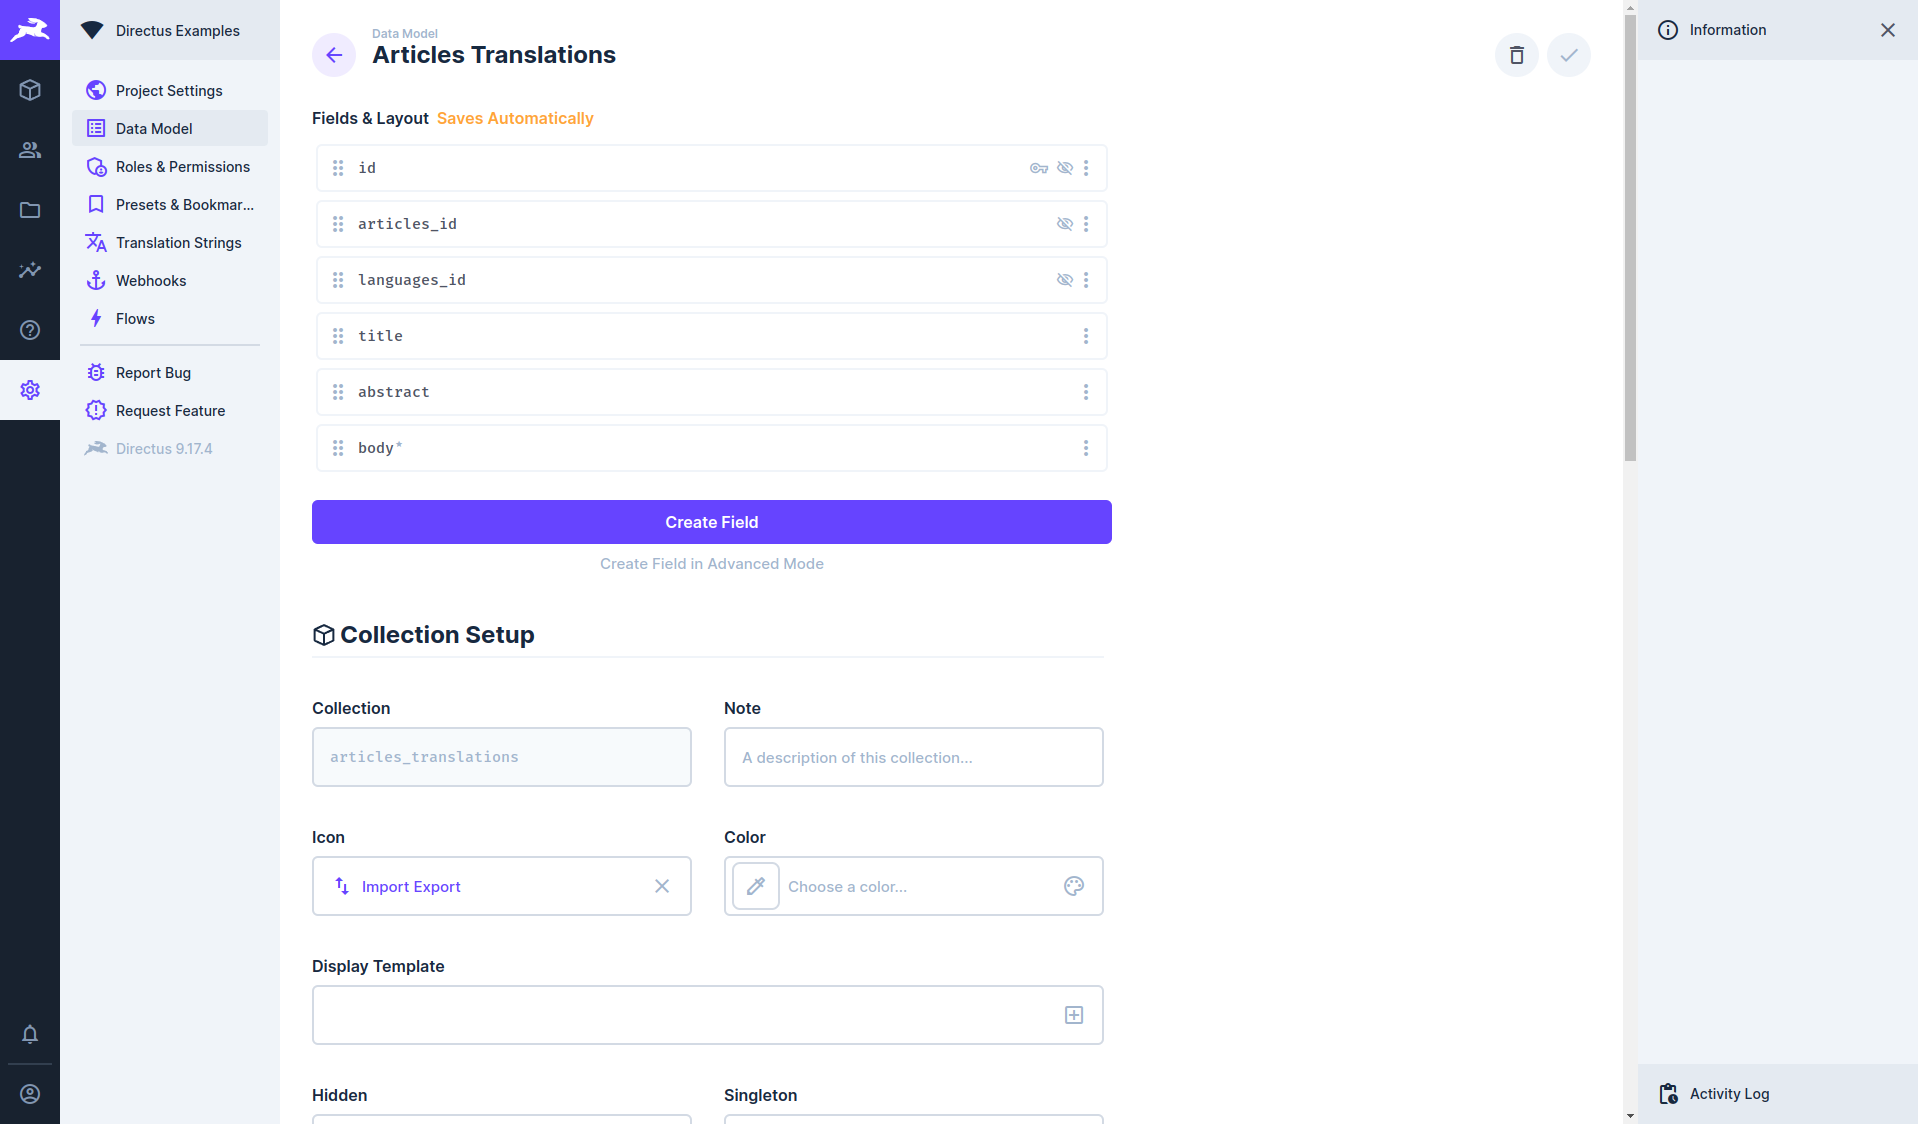Save changes with the checkmark icon
Viewport: 1918px width, 1124px height.
pos(1568,55)
